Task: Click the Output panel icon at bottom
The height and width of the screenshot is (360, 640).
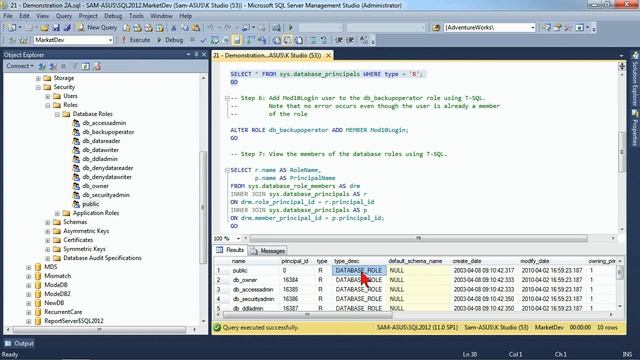Action: (x=8, y=343)
